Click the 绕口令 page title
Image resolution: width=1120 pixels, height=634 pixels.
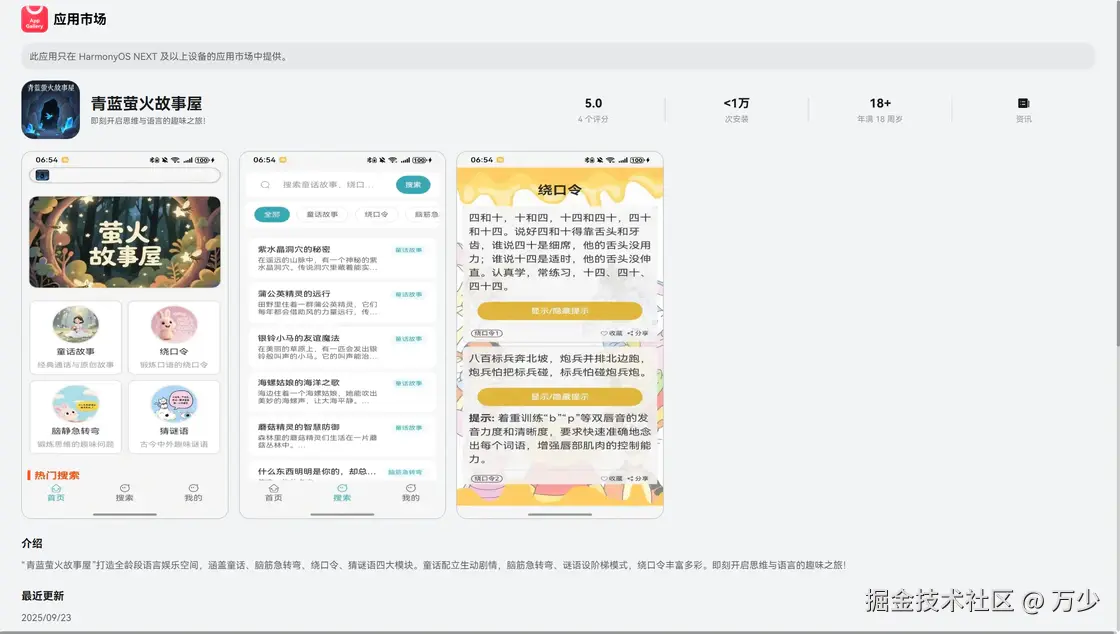pyautogui.click(x=560, y=190)
